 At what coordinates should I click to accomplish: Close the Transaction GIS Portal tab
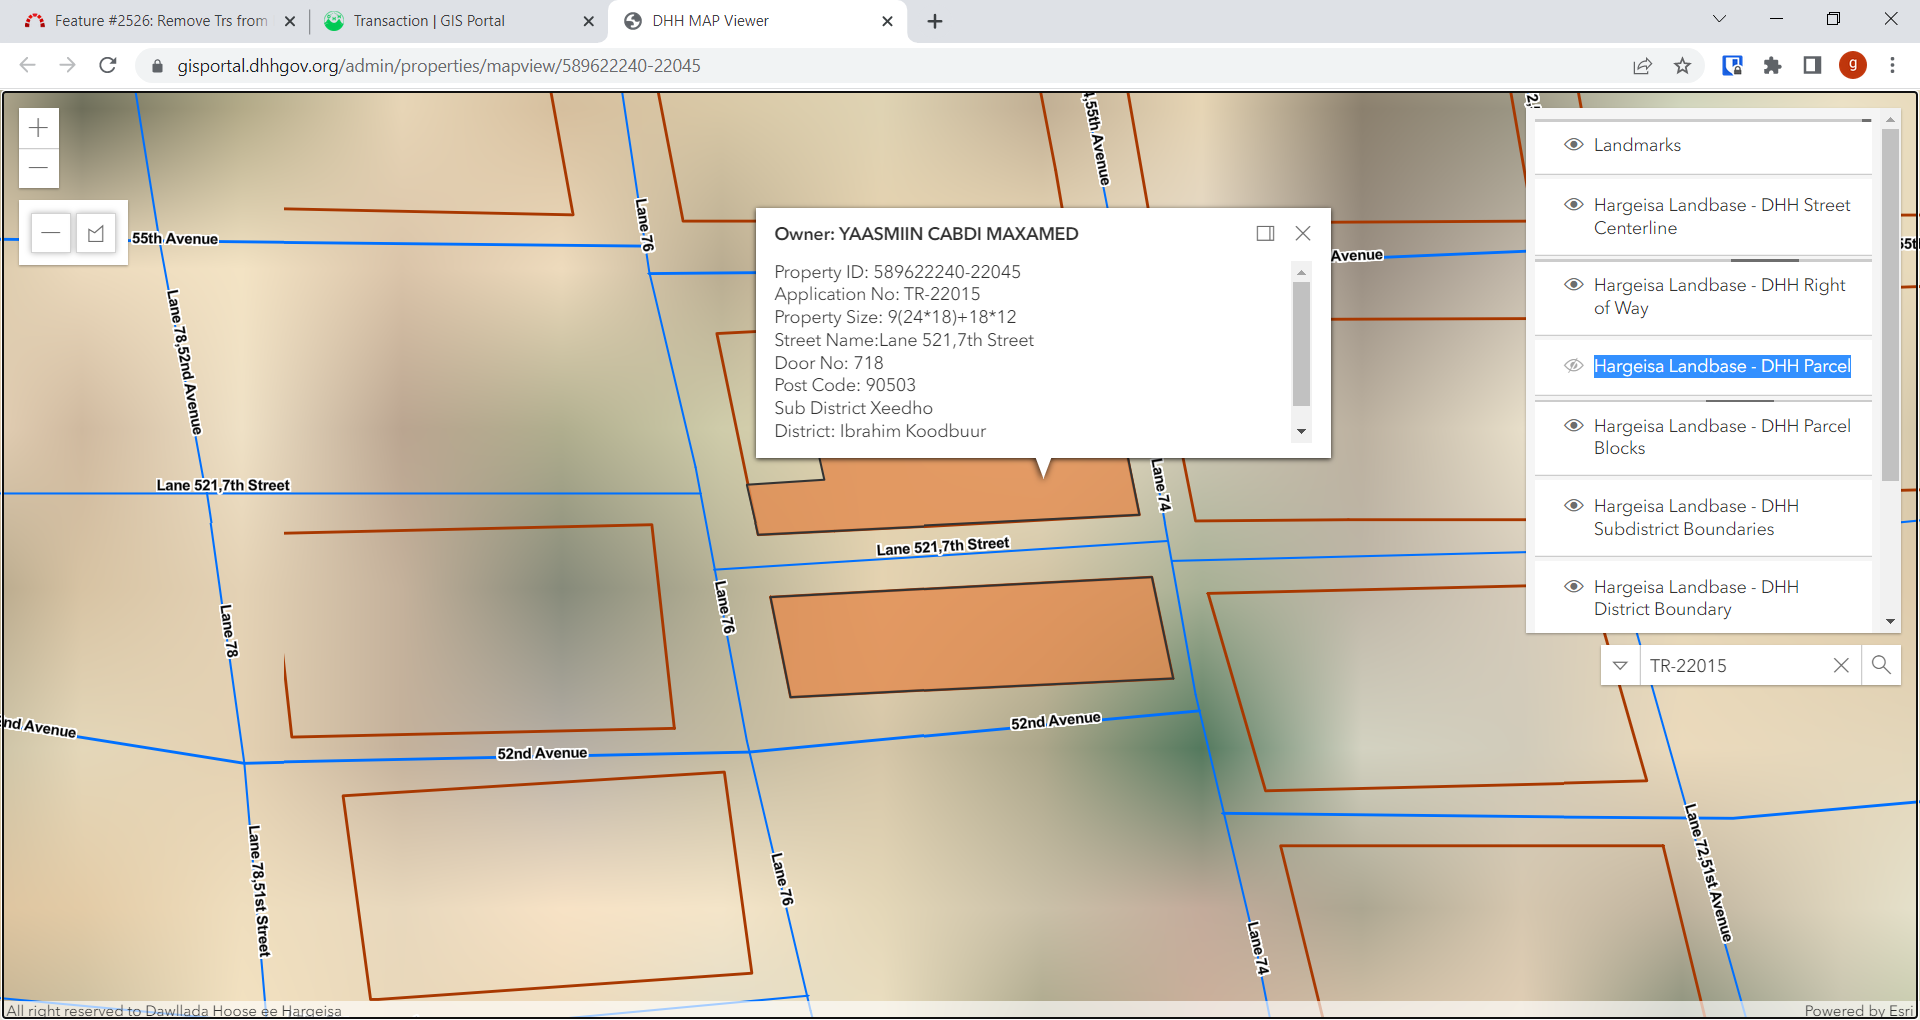click(588, 21)
